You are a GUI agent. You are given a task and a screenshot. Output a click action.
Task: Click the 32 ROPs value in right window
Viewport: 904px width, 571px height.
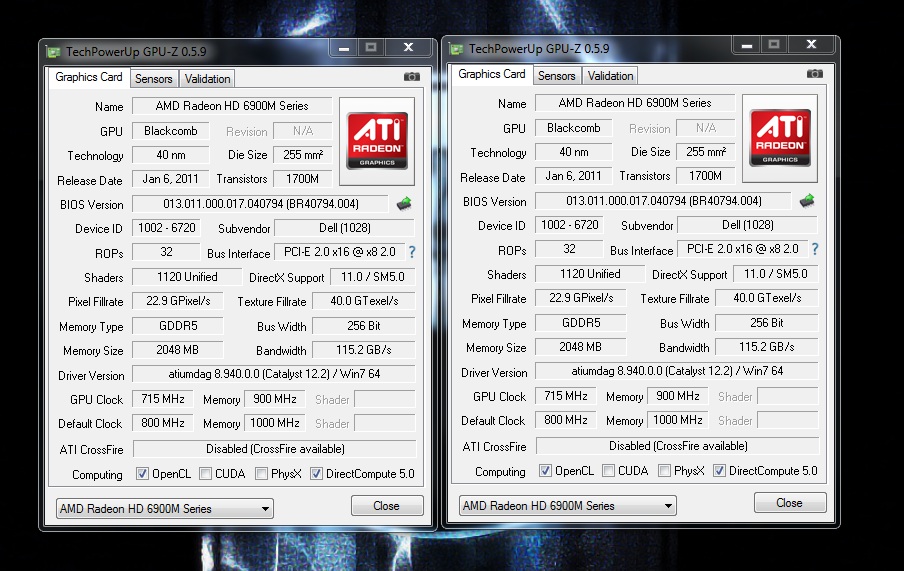coord(569,249)
